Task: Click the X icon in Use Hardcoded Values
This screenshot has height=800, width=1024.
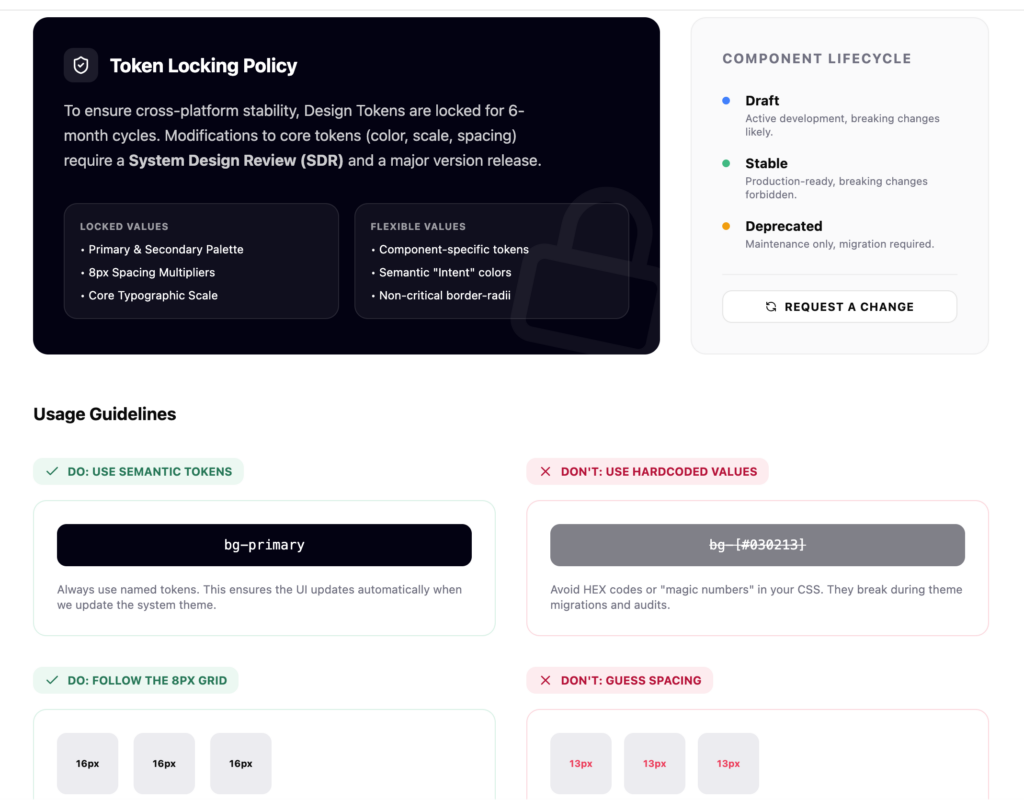Action: click(x=545, y=471)
